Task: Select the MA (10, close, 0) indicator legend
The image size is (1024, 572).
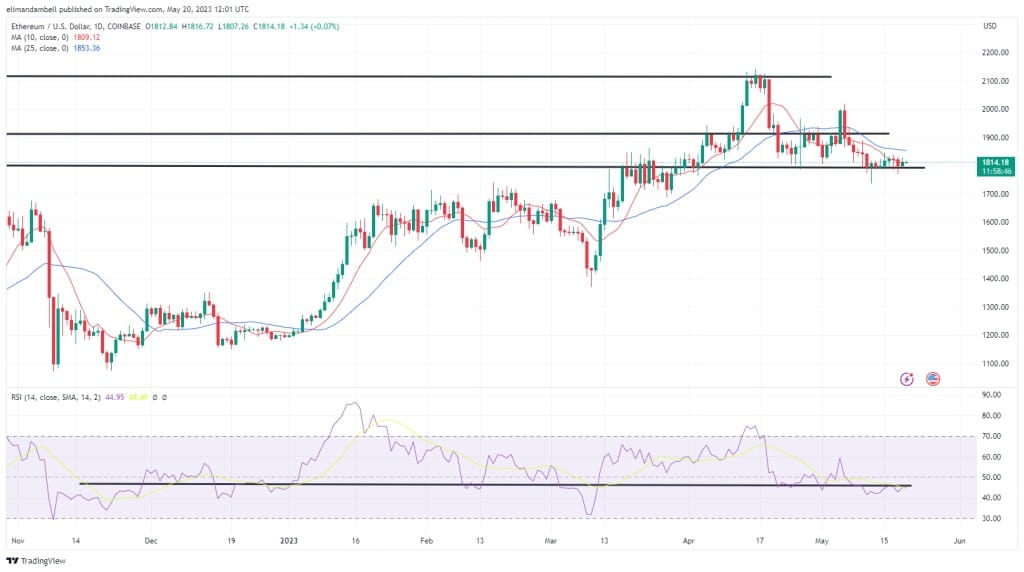Action: point(40,37)
